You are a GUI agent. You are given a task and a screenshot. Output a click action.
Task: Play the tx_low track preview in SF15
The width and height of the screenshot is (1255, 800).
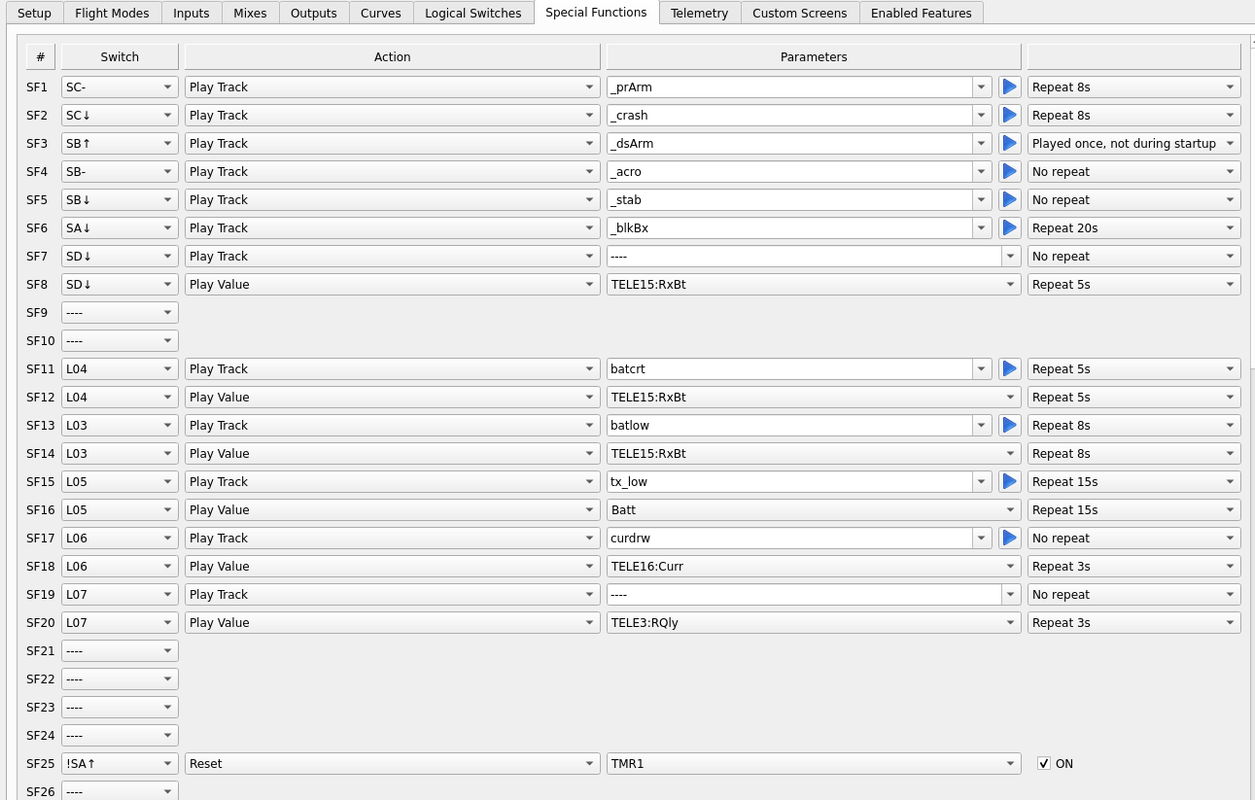[x=1009, y=481]
